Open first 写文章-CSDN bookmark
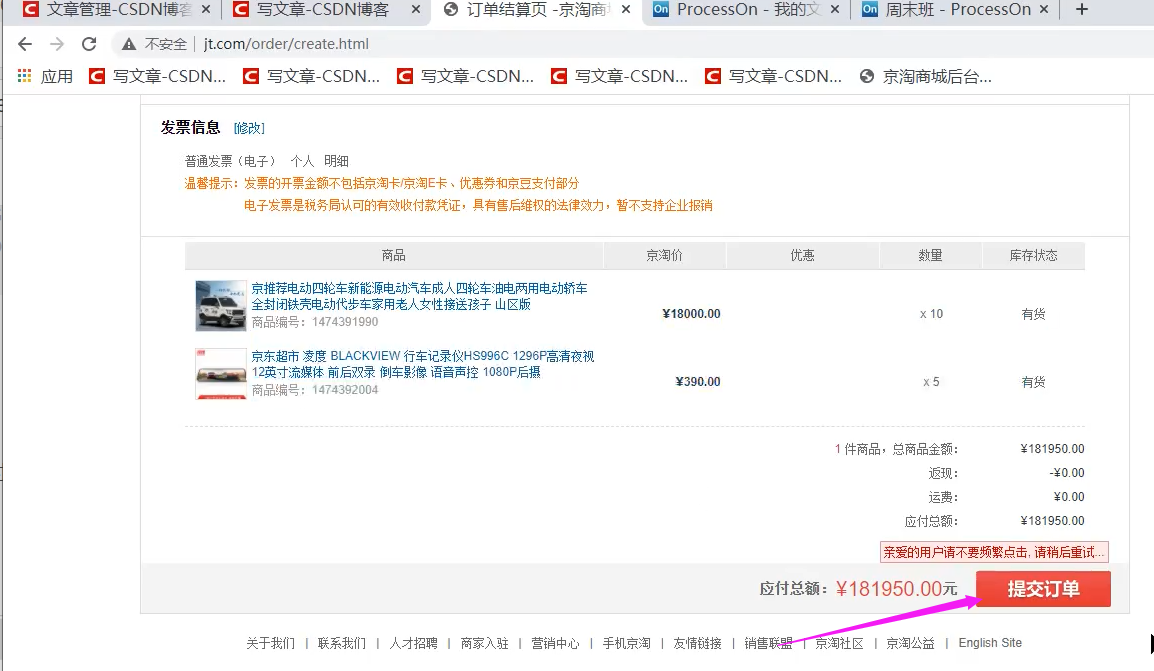Screen dimensions: 1154x671 (157, 76)
